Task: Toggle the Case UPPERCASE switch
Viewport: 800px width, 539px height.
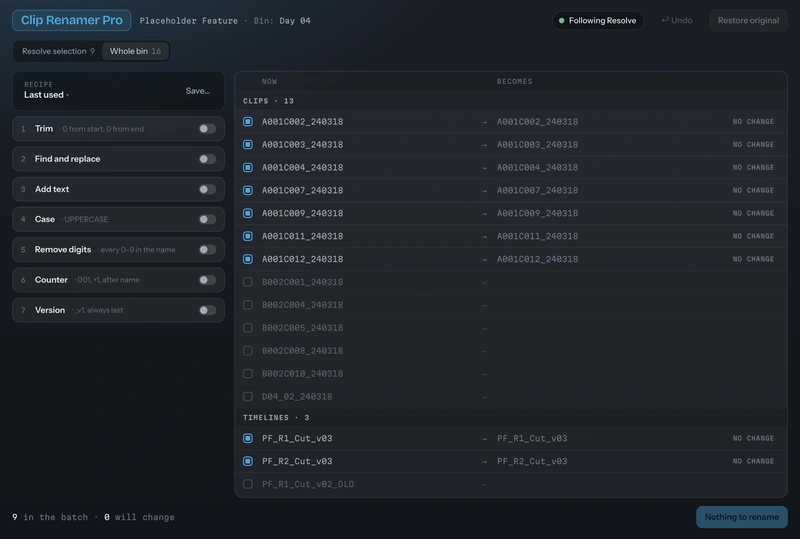Action: tap(207, 219)
